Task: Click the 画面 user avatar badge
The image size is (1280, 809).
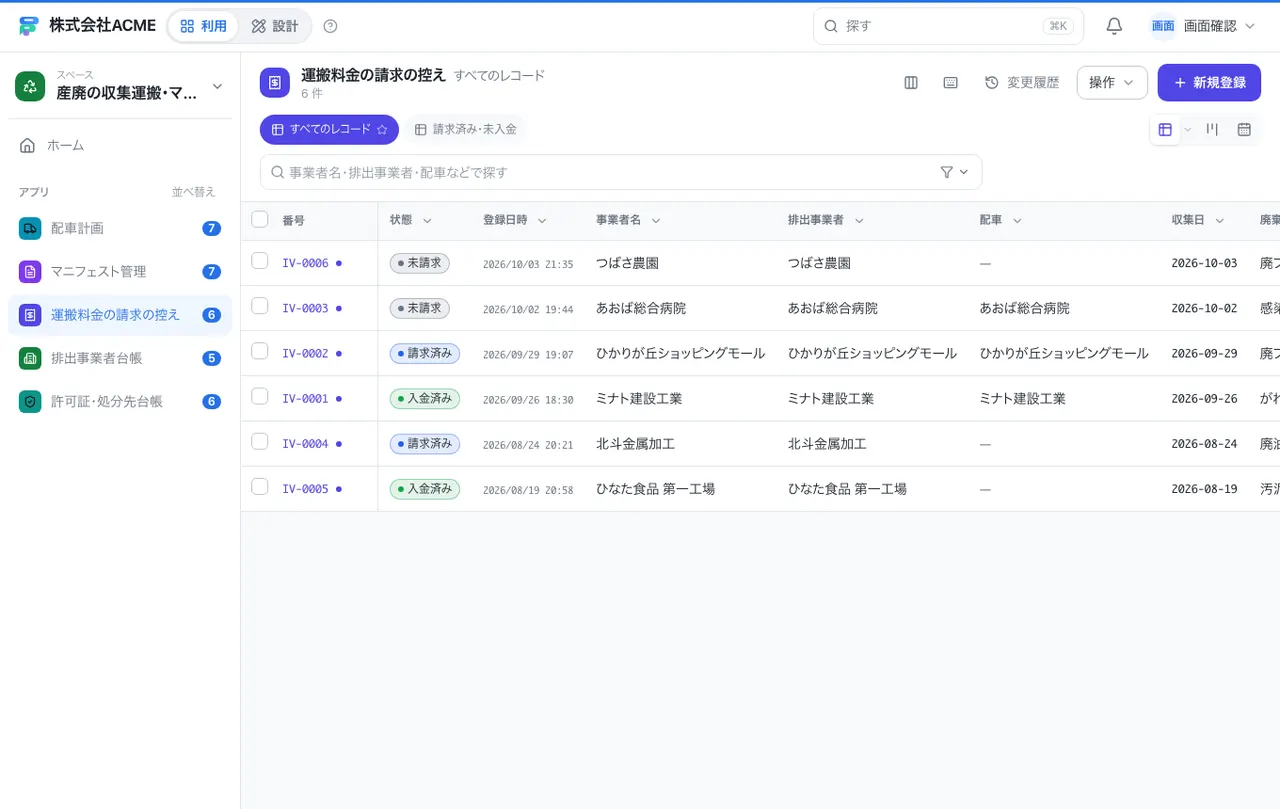Action: 1163,26
